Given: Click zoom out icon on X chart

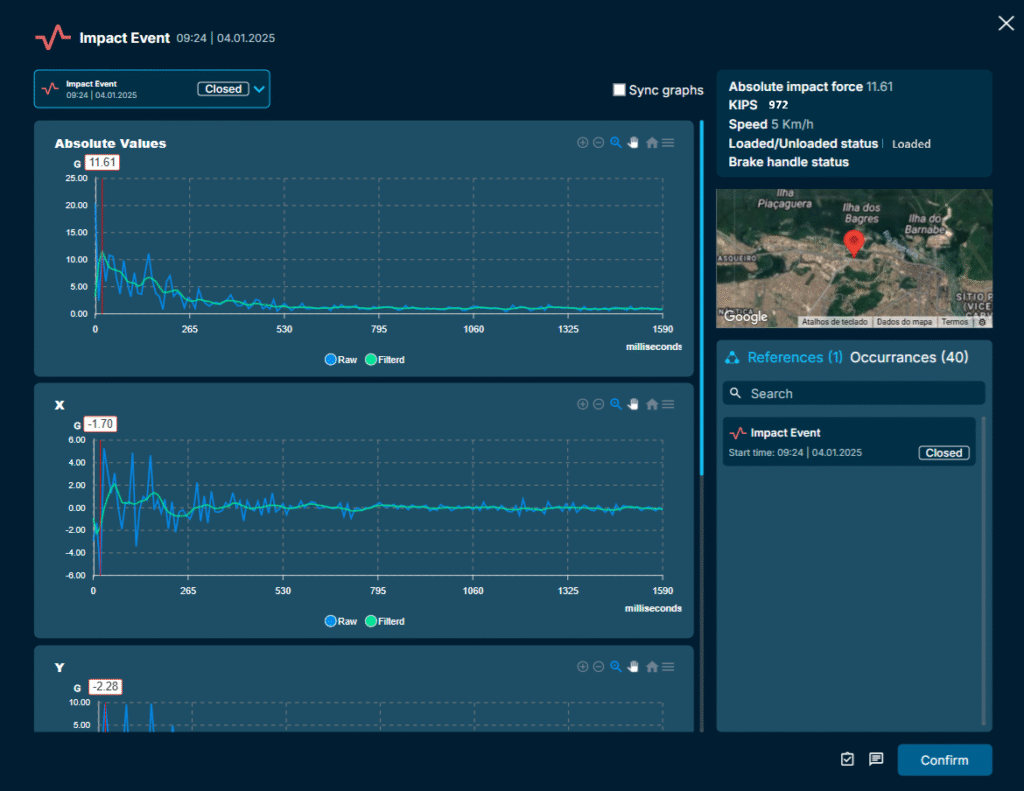Looking at the screenshot, I should point(598,405).
